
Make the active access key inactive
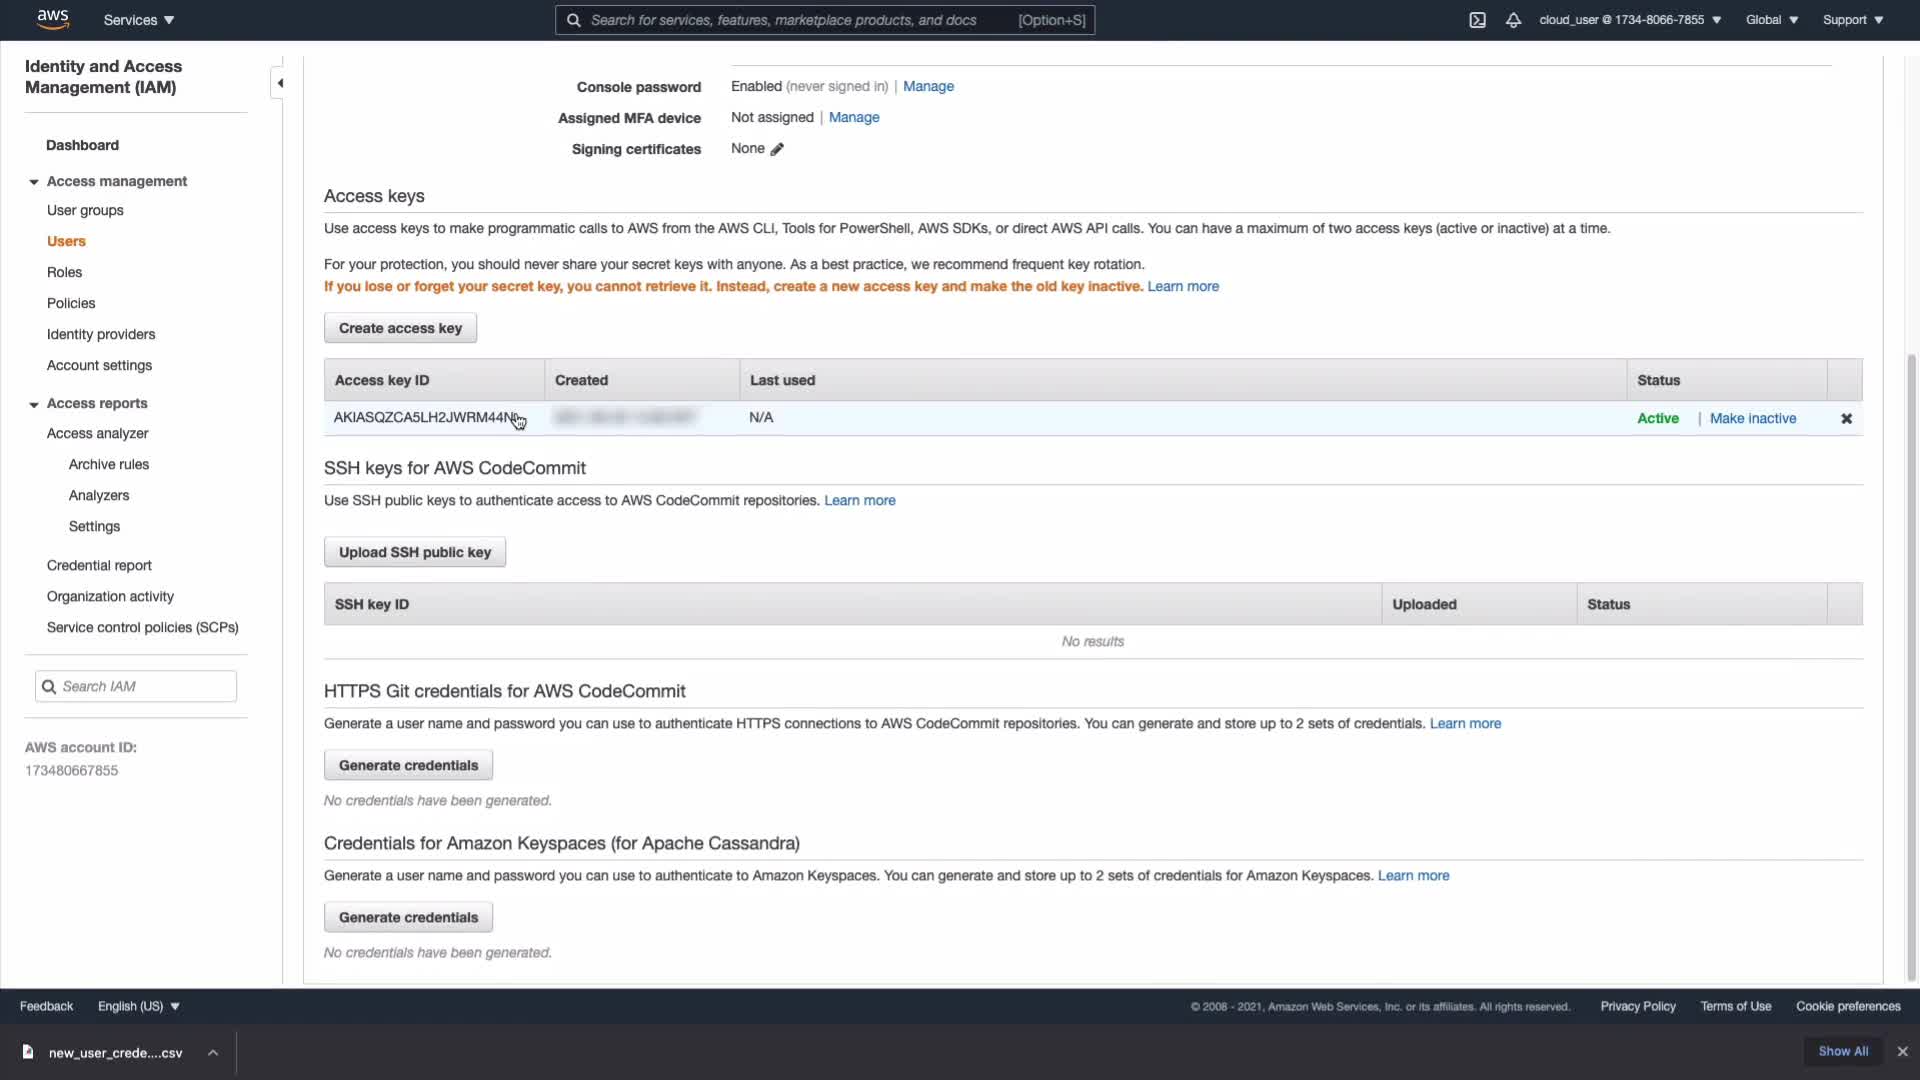click(1752, 418)
